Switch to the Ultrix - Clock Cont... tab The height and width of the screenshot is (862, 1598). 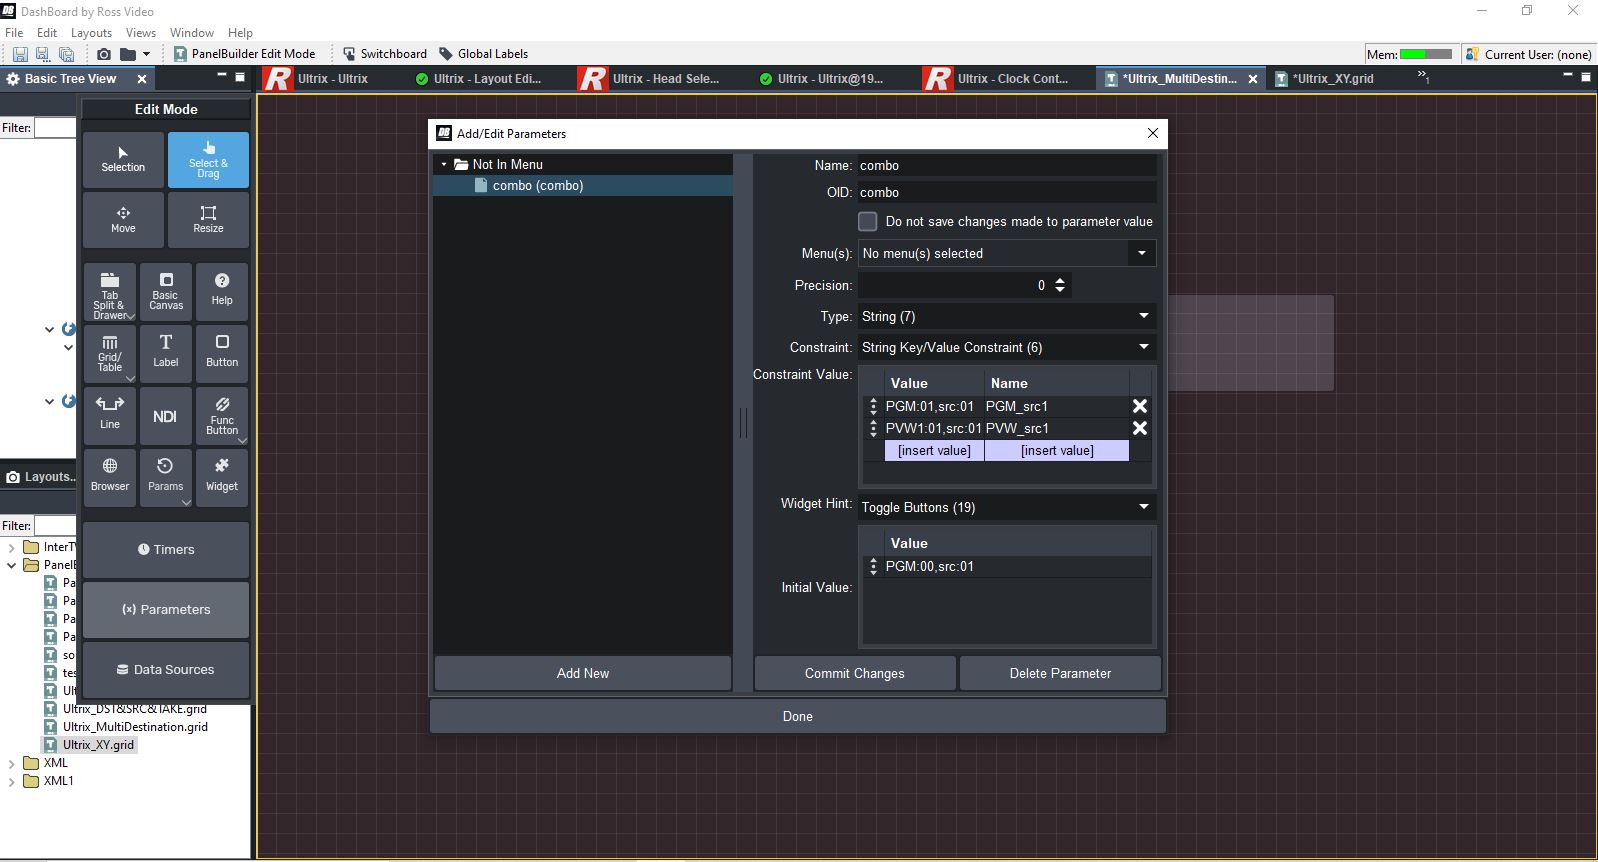[x=1007, y=79]
